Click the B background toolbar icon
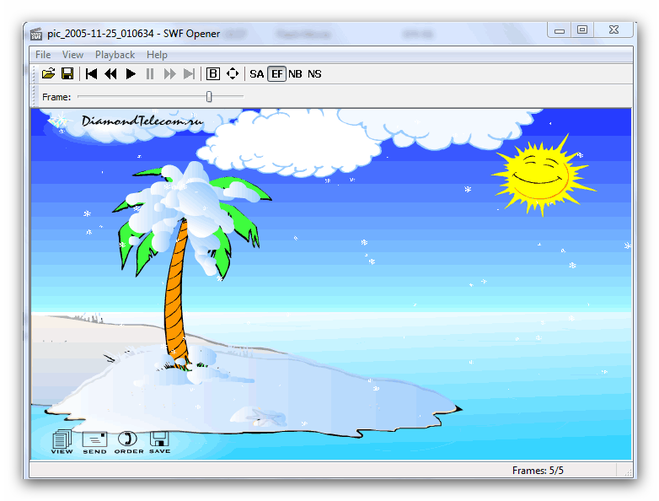This screenshot has width=659, height=501. pyautogui.click(x=212, y=74)
